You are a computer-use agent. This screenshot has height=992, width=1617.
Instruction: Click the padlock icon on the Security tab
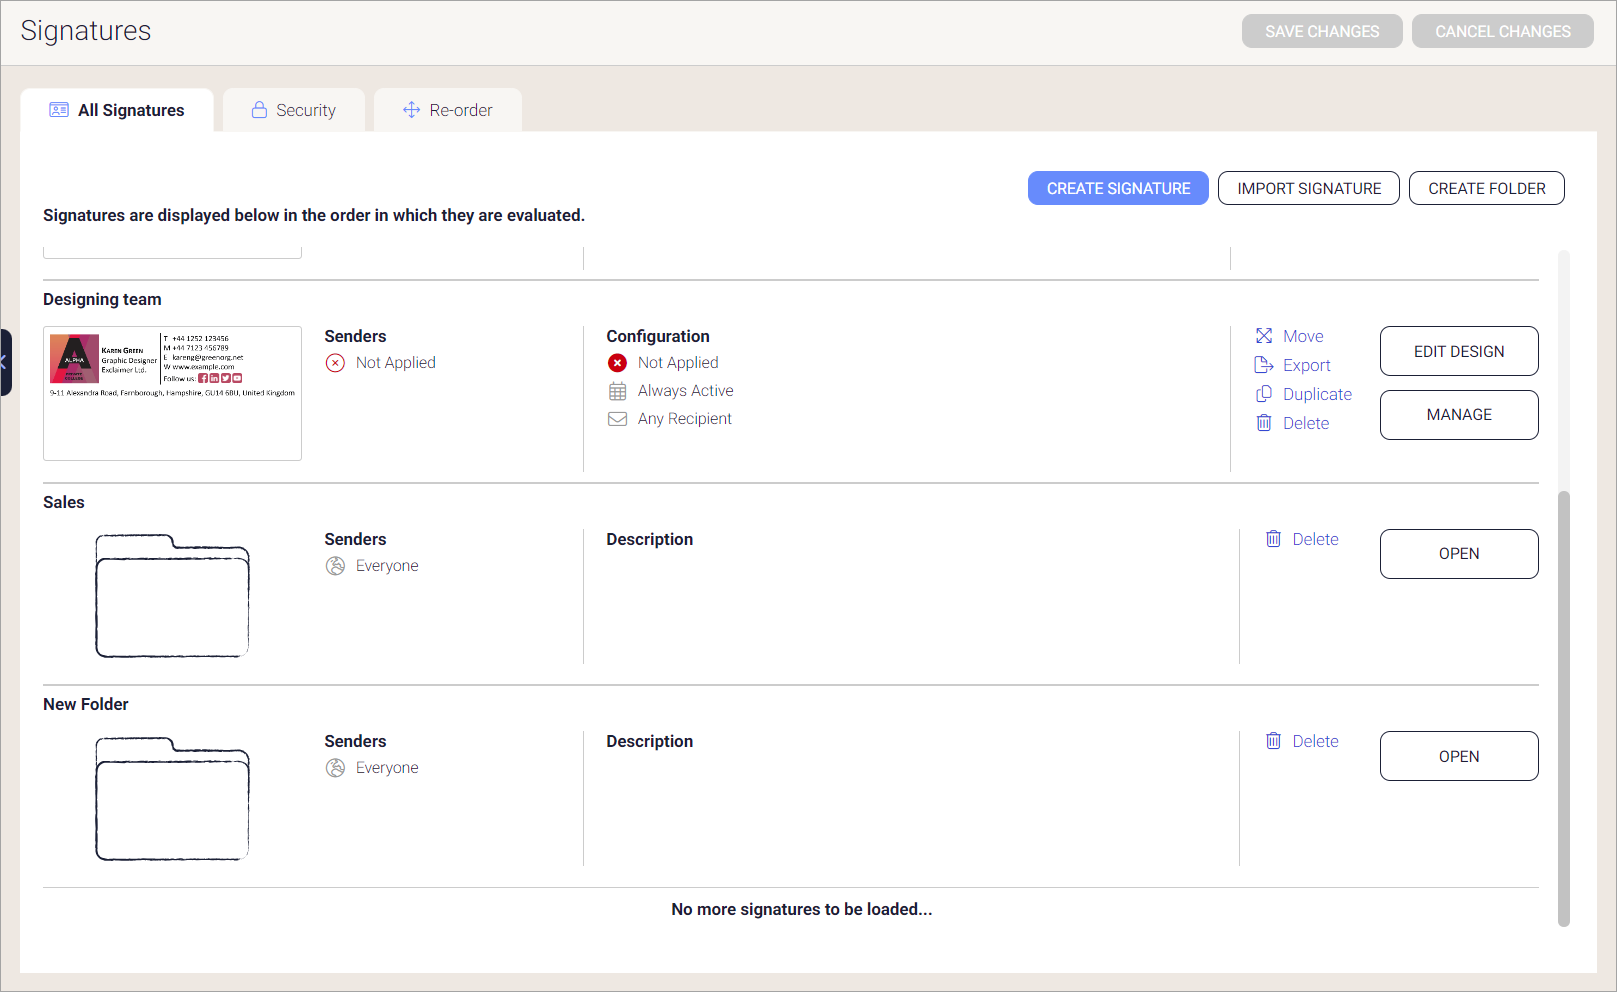pyautogui.click(x=260, y=109)
